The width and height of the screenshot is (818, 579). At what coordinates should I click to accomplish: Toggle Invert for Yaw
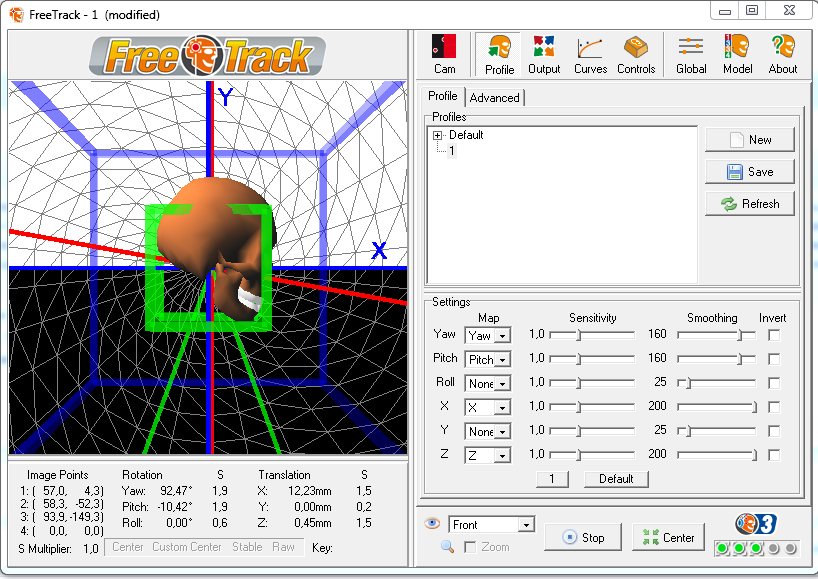point(774,335)
